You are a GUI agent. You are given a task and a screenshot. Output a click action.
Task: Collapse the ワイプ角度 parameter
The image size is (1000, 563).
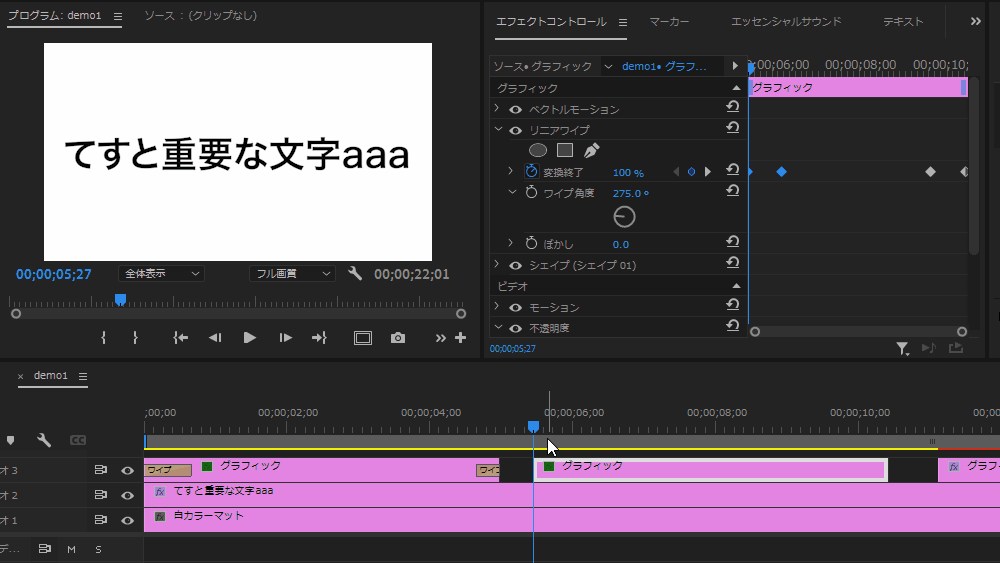511,191
